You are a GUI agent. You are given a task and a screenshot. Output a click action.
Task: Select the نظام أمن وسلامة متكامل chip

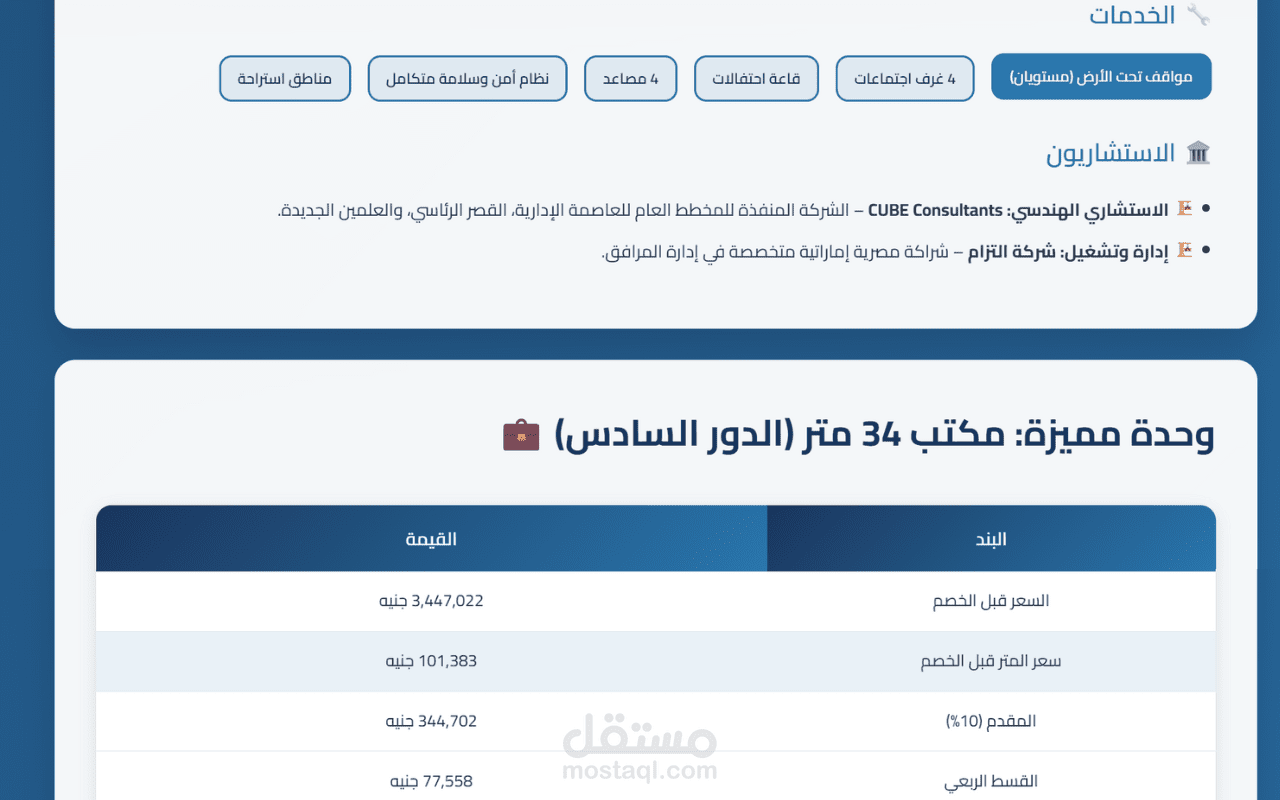[467, 78]
